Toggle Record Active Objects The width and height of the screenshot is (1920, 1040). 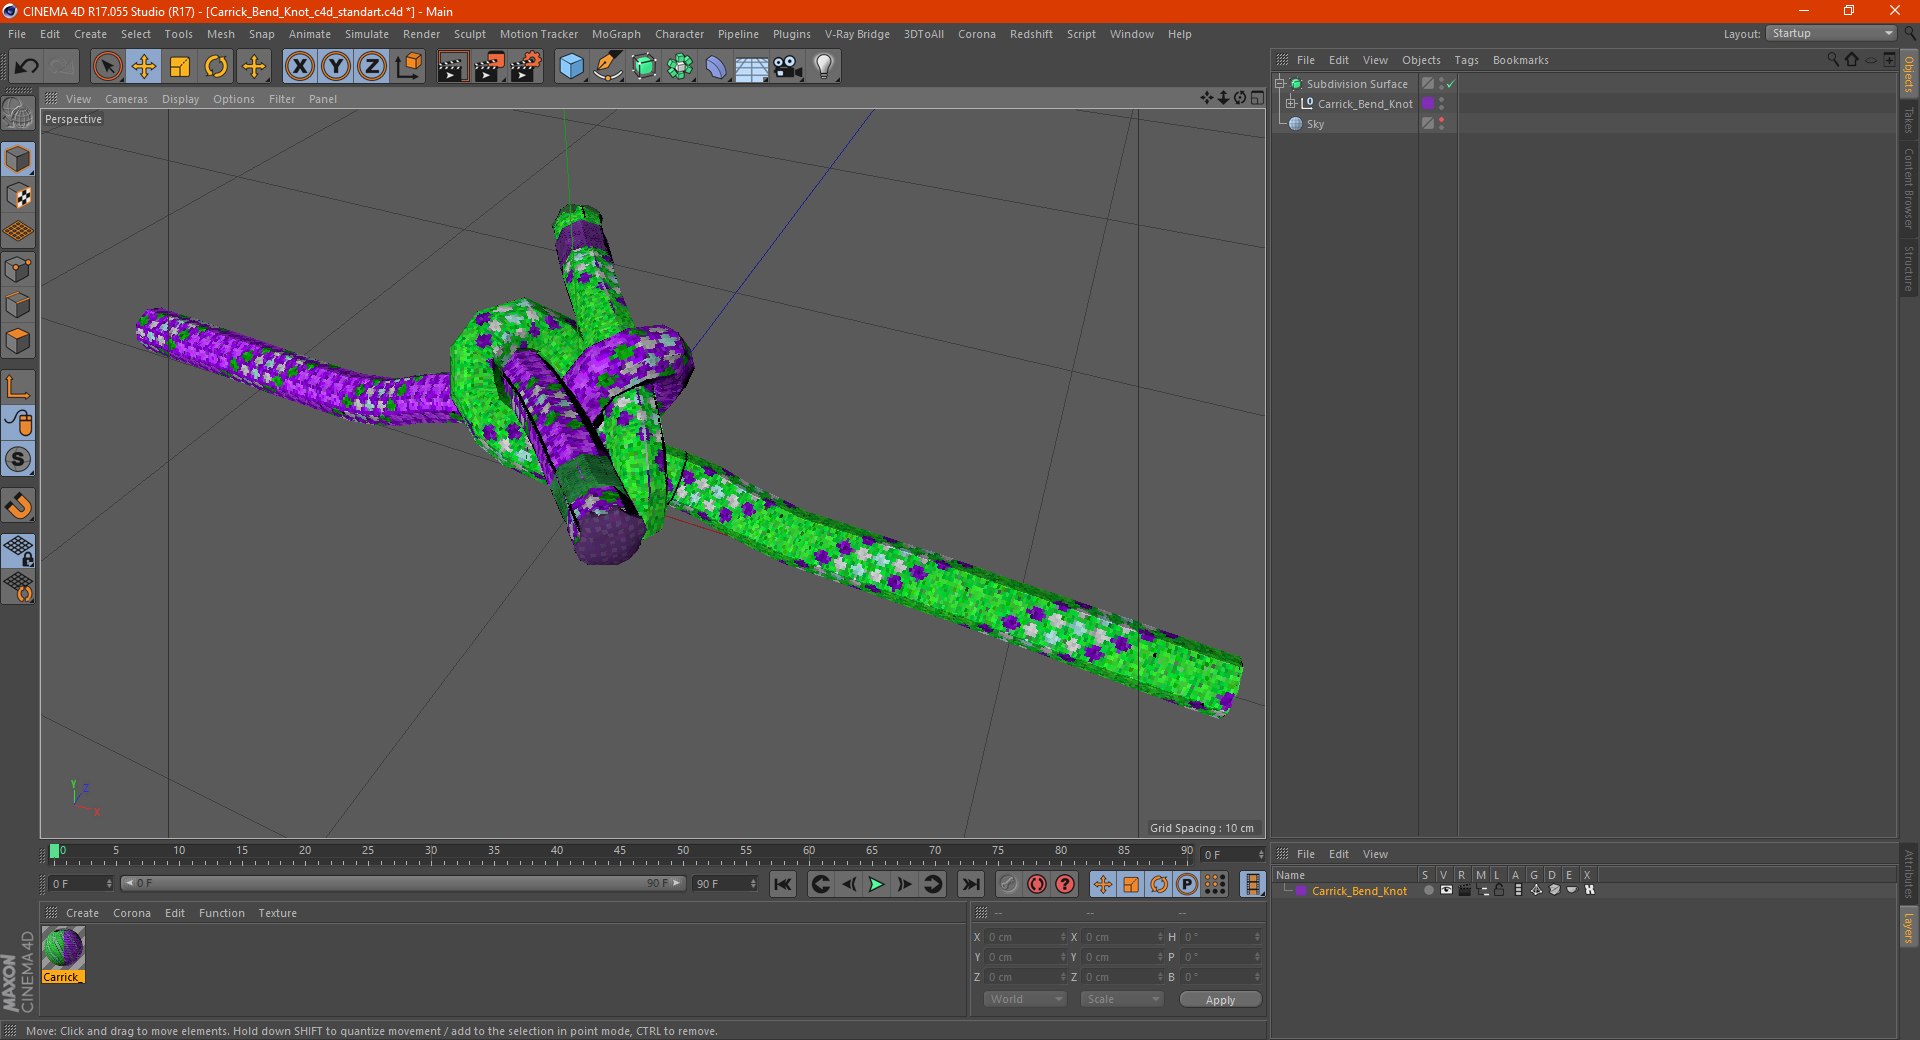(1008, 884)
